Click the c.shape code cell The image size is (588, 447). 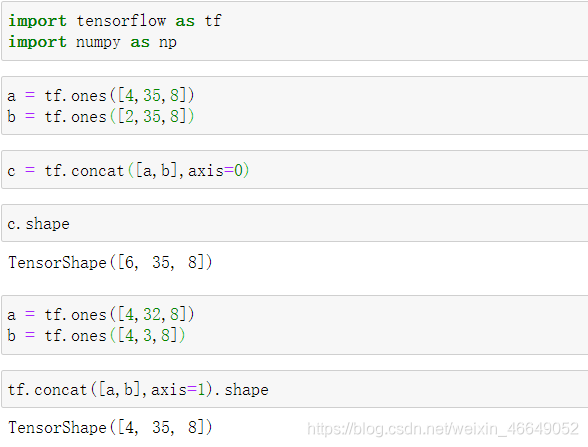(295, 224)
